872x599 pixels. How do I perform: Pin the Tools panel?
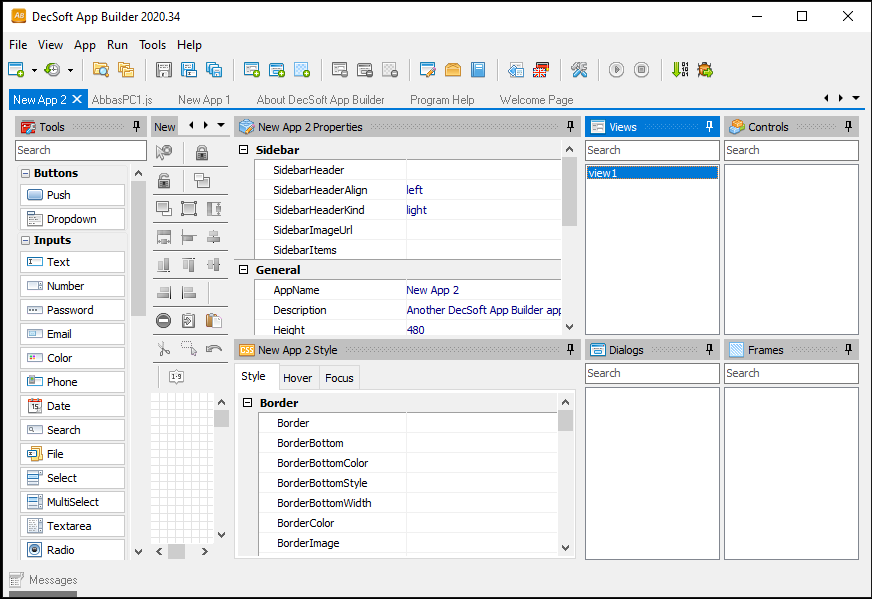tap(136, 126)
